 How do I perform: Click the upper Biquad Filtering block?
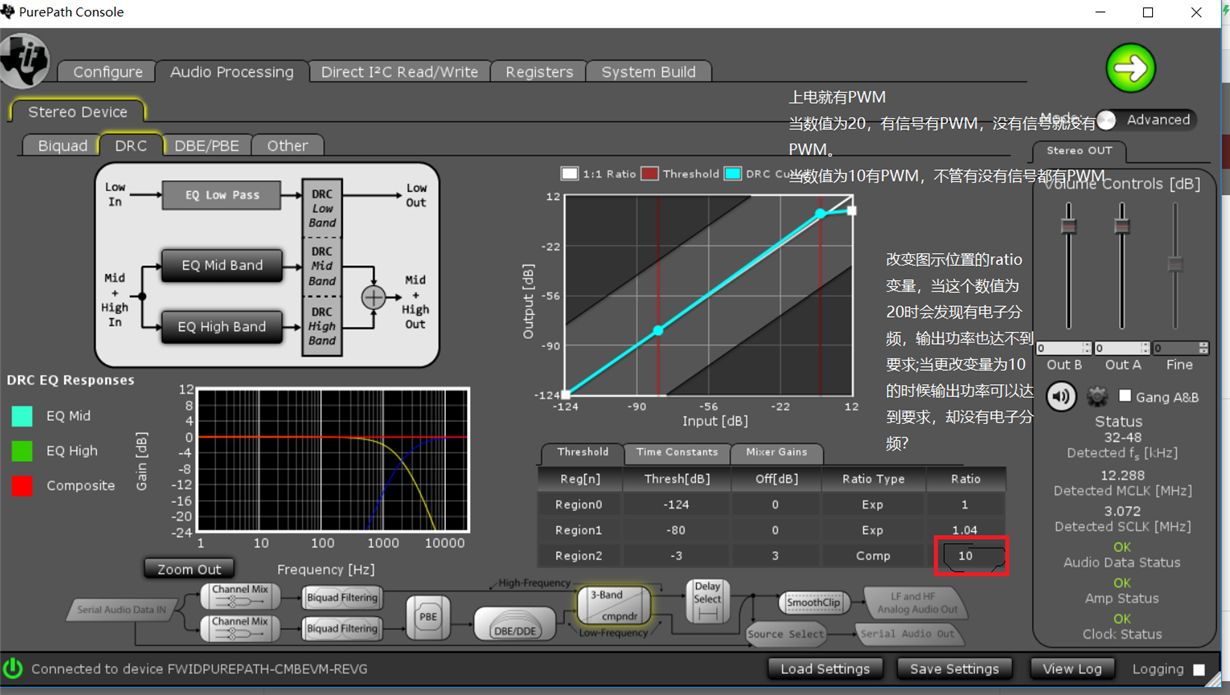click(342, 598)
